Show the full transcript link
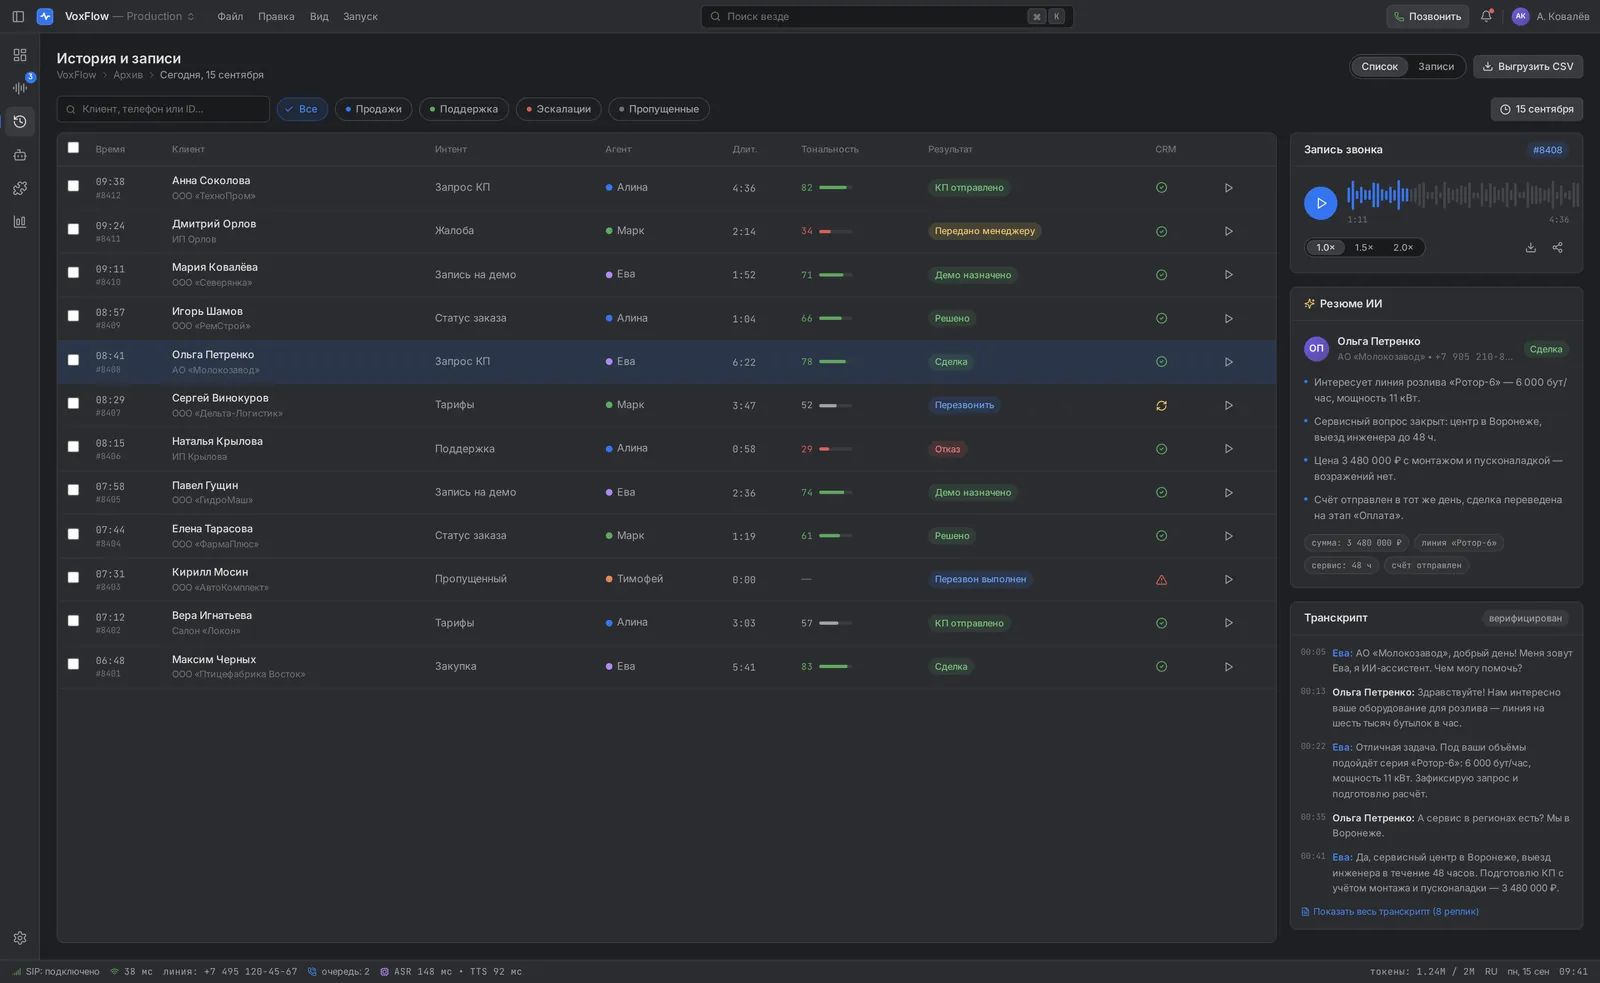The height and width of the screenshot is (983, 1600). (x=1390, y=911)
